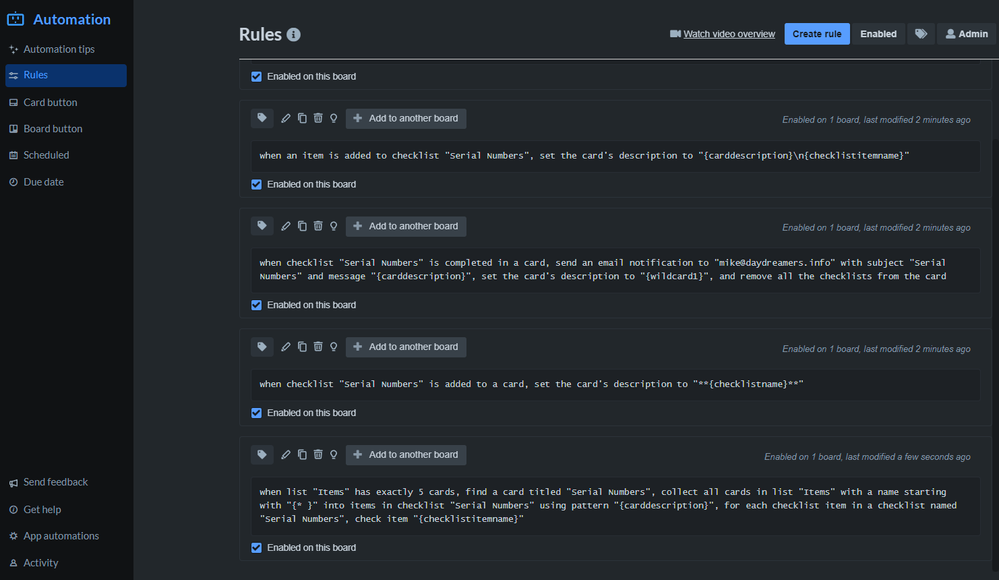Select the Automation tips icon in the sidebar

pos(12,49)
